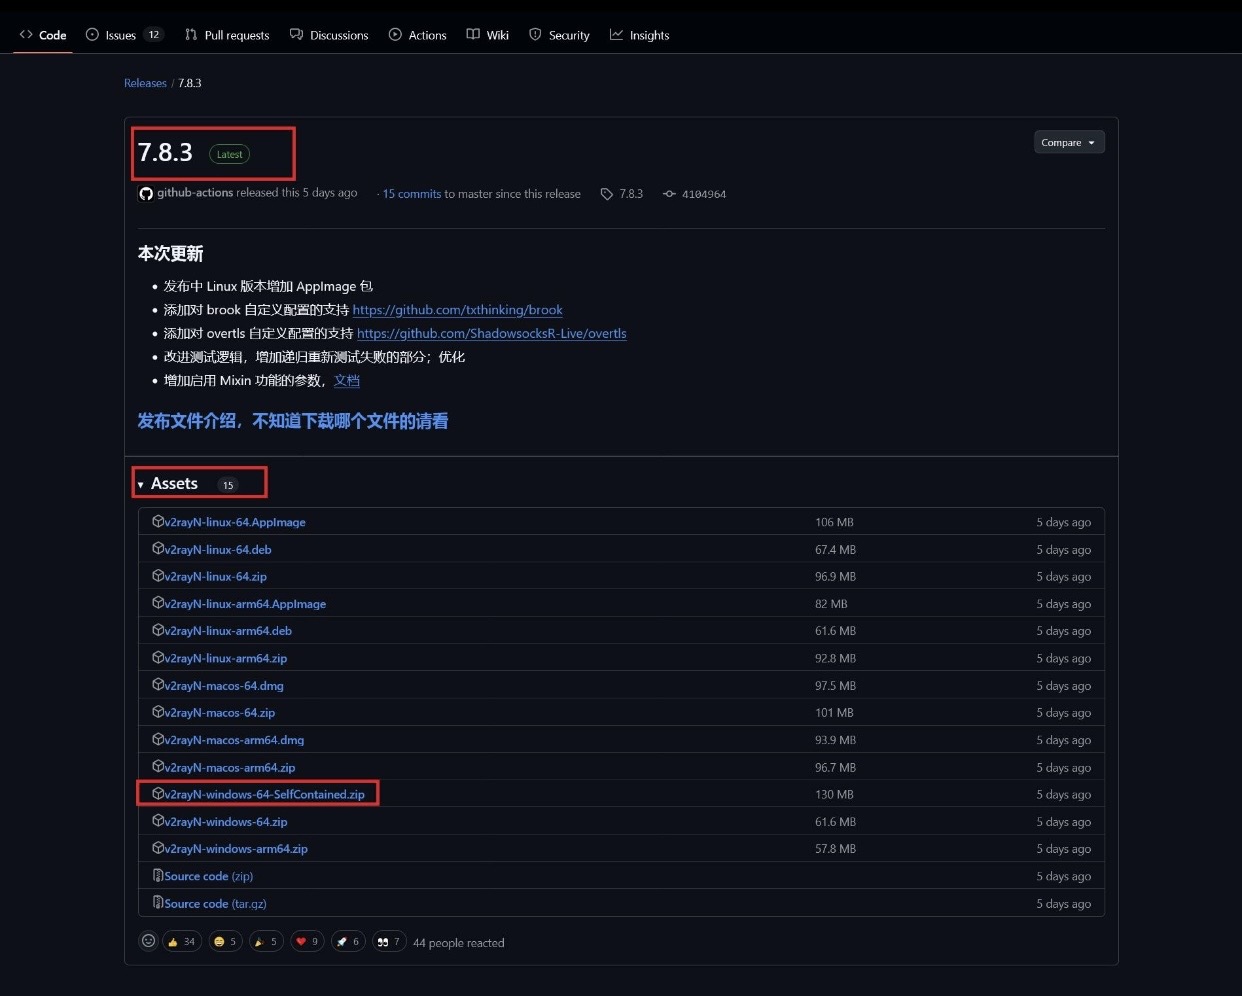Screen dimensions: 1242x996
Task: Download v2rayN-windows-arm64.zip
Action: click(x=236, y=849)
